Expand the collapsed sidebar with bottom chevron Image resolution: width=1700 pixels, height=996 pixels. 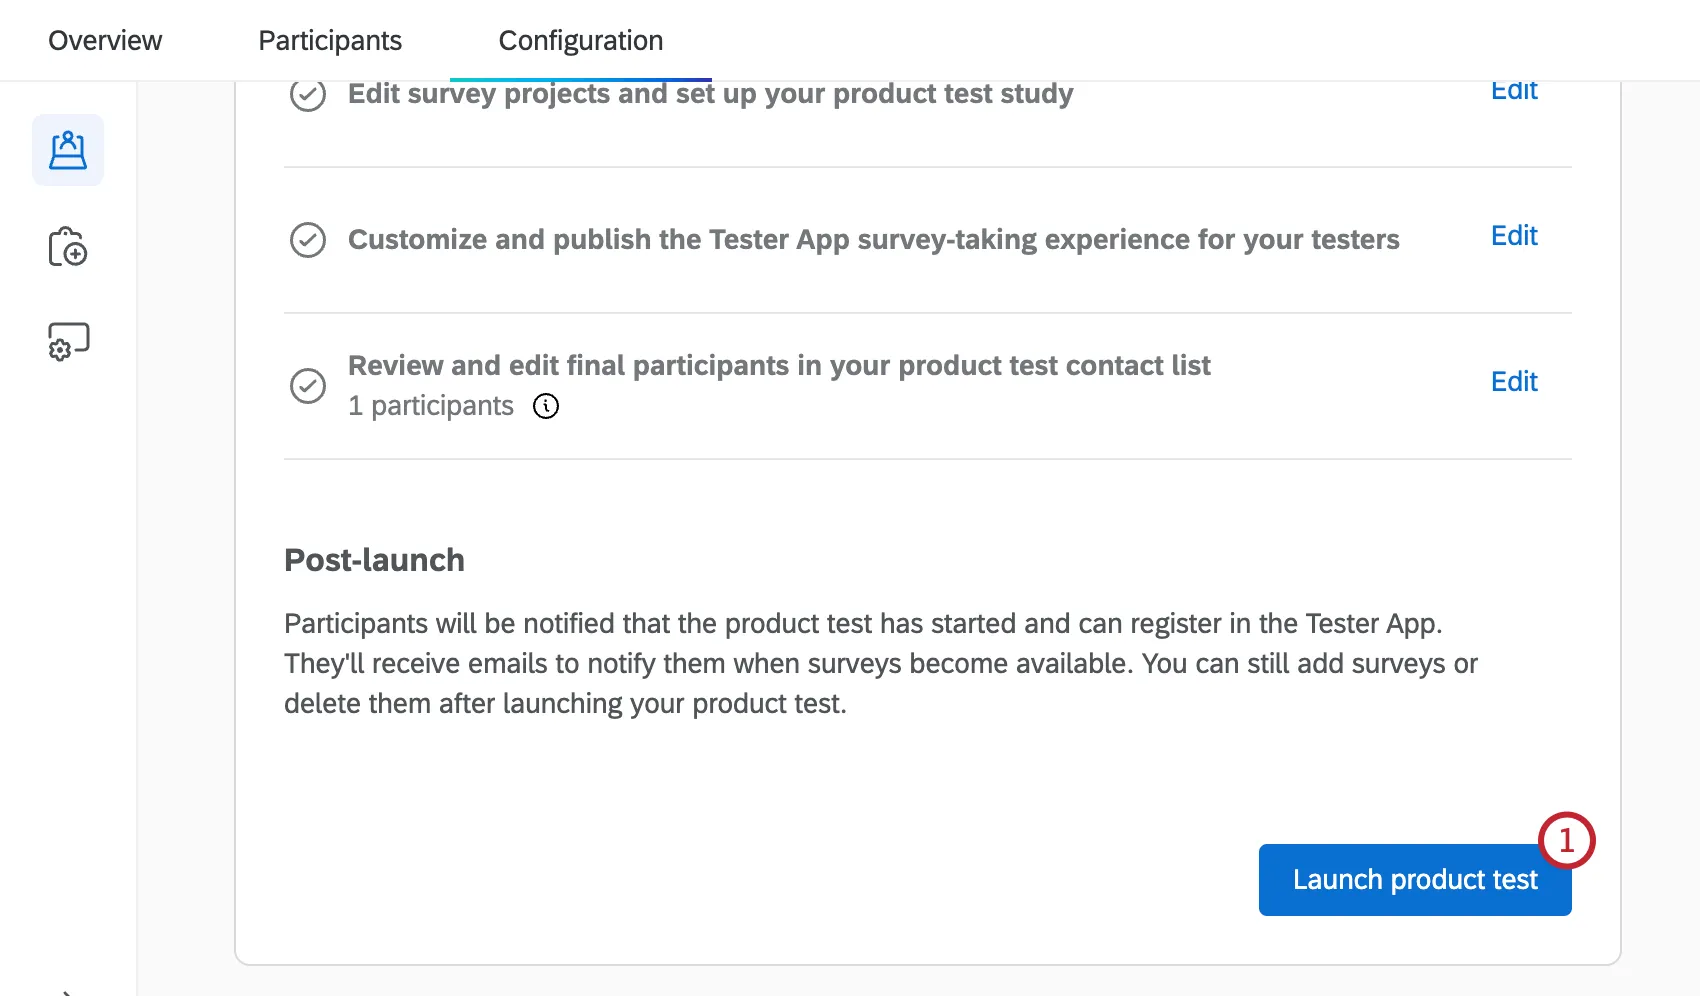tap(68, 990)
